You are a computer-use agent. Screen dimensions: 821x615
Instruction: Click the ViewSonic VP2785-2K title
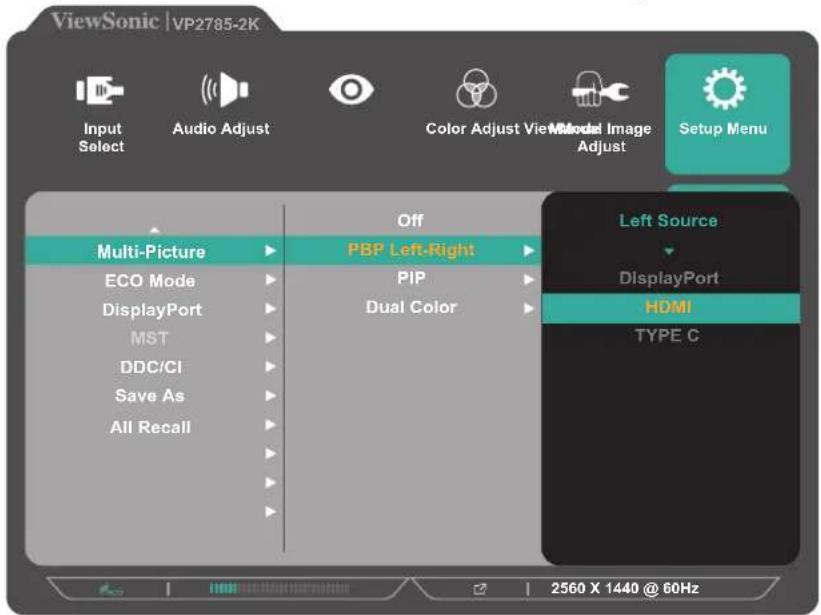click(155, 22)
